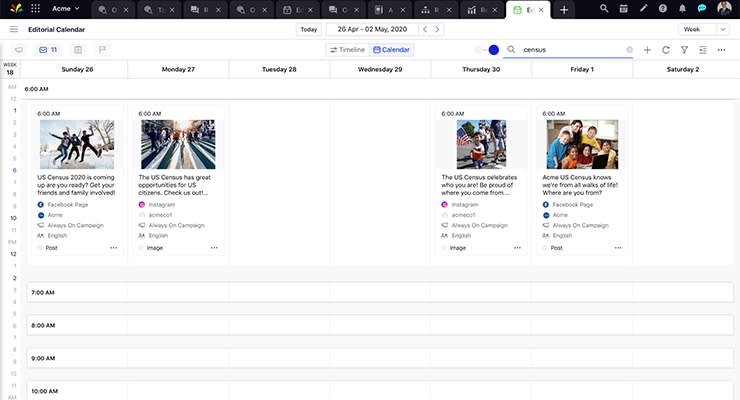Viewport: 740px width, 400px height.
Task: Click the global search magnifier in top bar
Action: pyautogui.click(x=604, y=8)
